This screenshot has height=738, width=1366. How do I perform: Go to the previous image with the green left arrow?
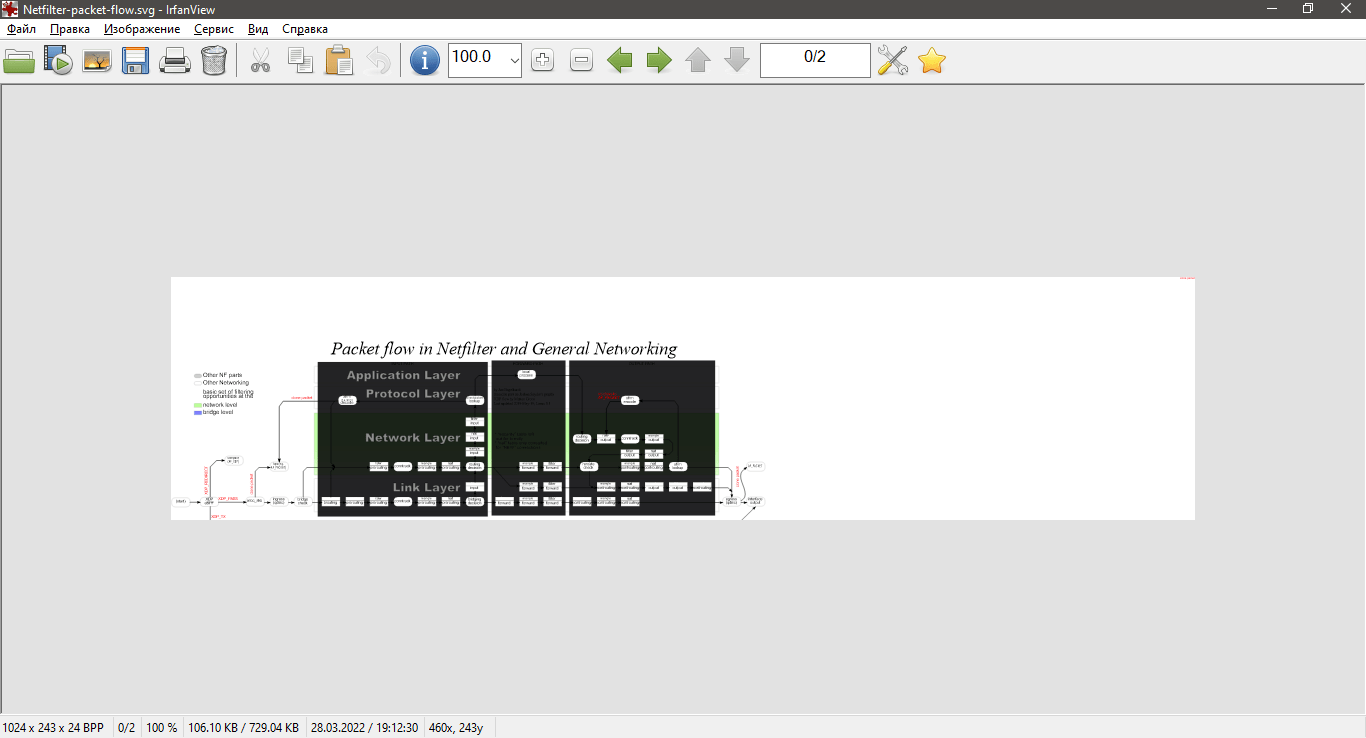tap(620, 61)
